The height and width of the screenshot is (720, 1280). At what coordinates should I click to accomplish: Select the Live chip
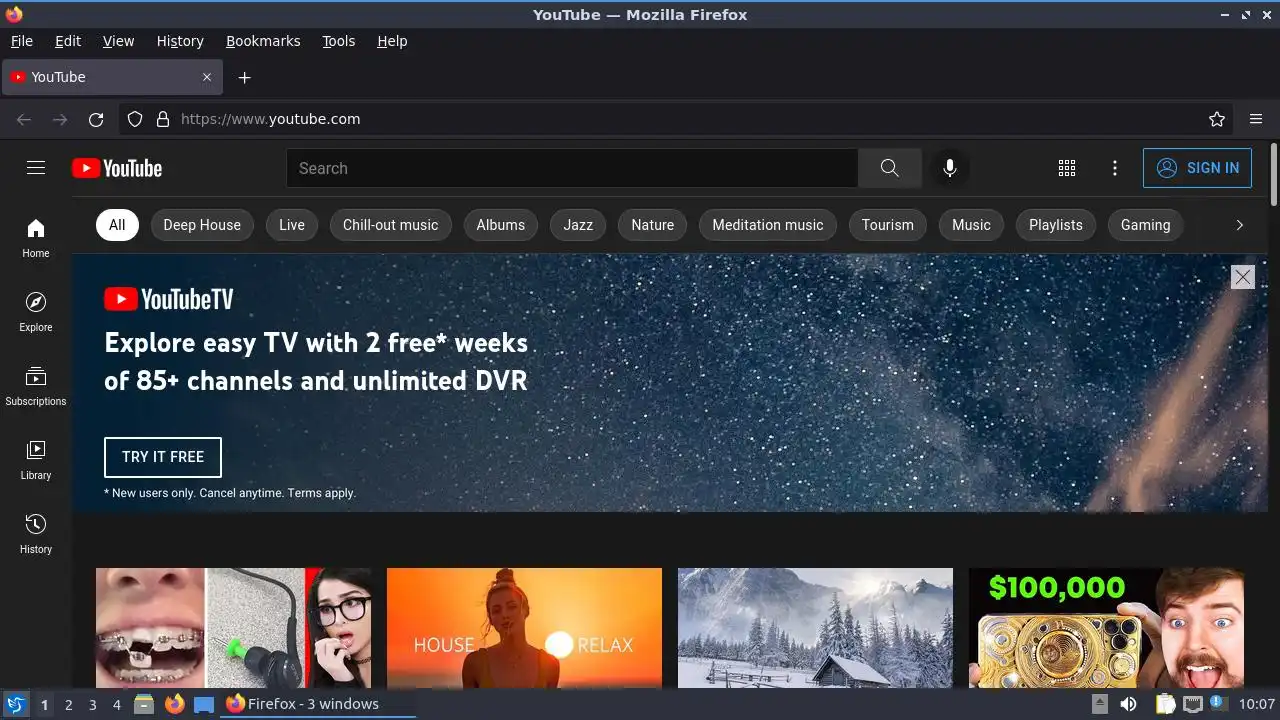point(292,225)
